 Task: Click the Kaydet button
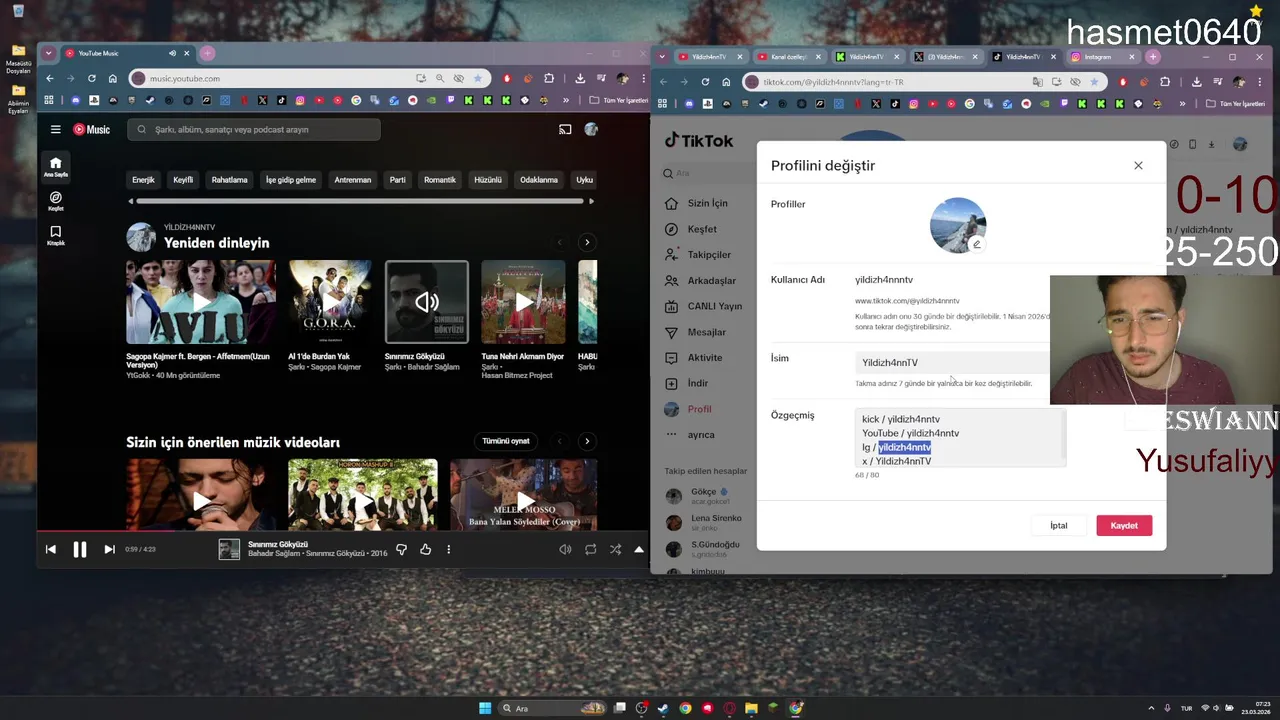tap(1124, 525)
